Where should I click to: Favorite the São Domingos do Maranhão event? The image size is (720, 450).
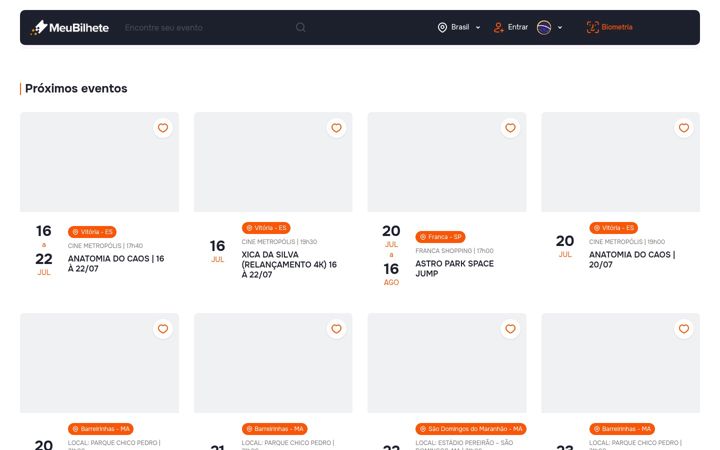click(510, 329)
